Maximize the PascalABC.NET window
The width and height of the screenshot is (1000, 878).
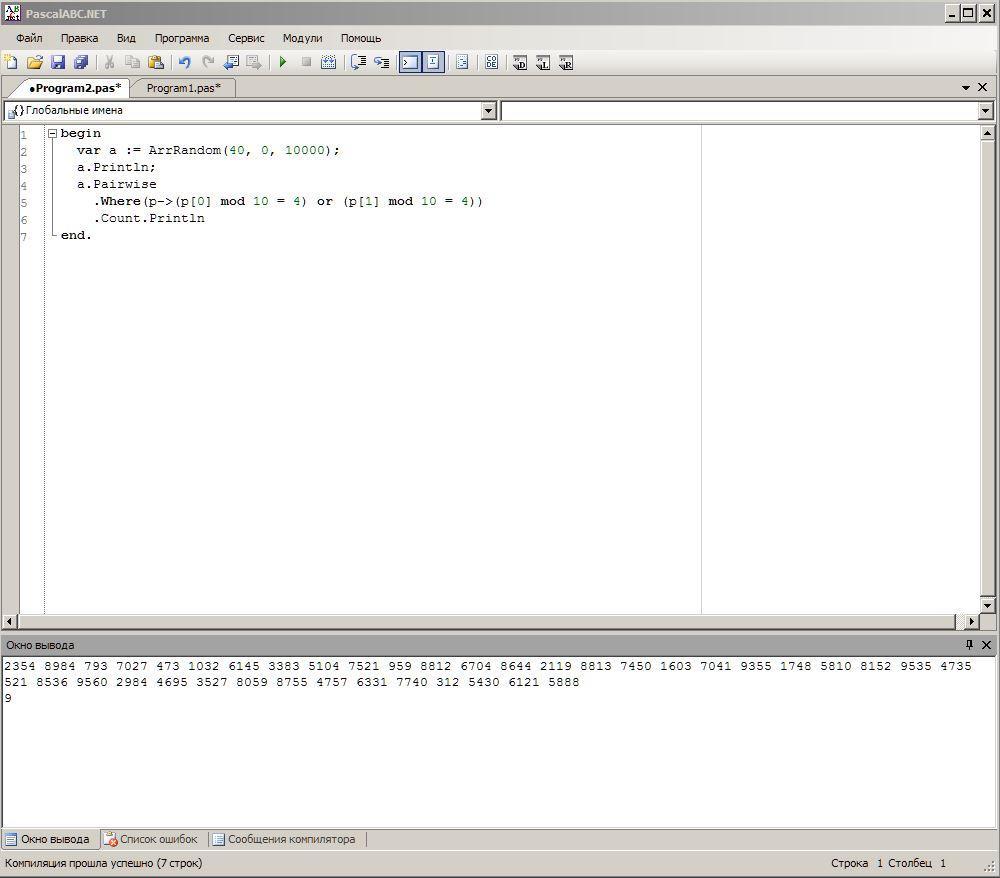[968, 13]
